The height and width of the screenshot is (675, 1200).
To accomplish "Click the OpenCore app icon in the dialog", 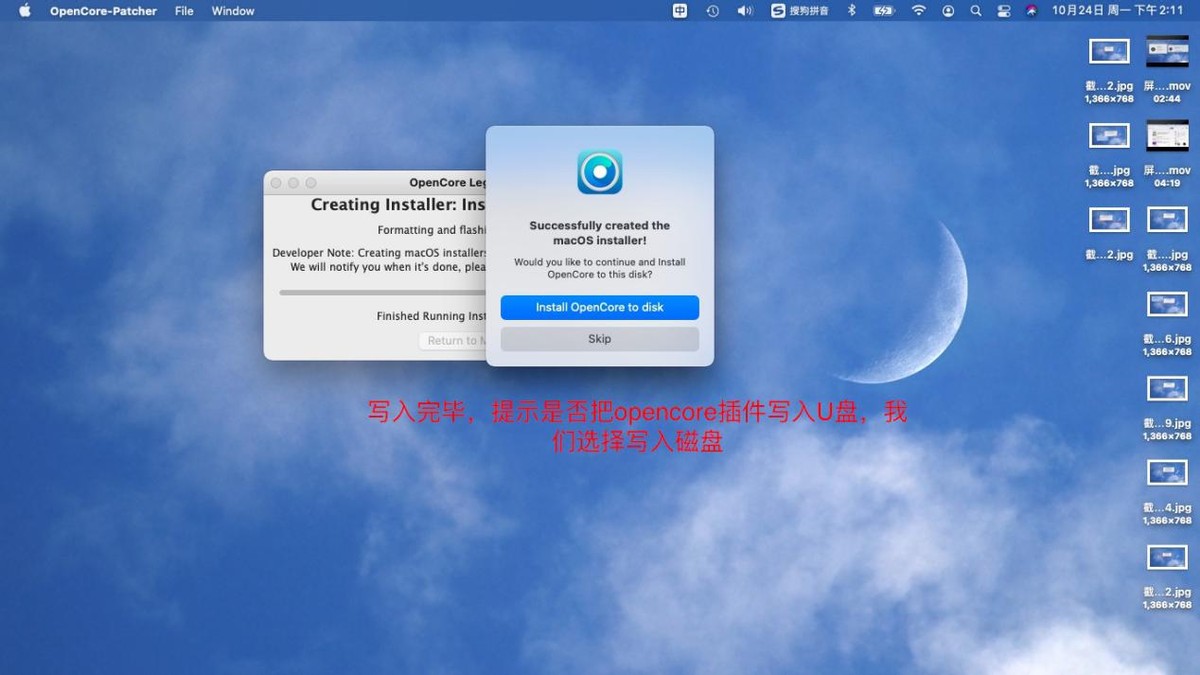I will click(x=599, y=170).
